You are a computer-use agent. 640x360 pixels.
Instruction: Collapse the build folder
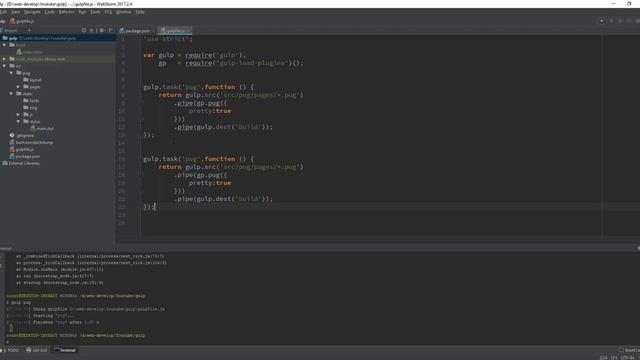(x=4, y=45)
